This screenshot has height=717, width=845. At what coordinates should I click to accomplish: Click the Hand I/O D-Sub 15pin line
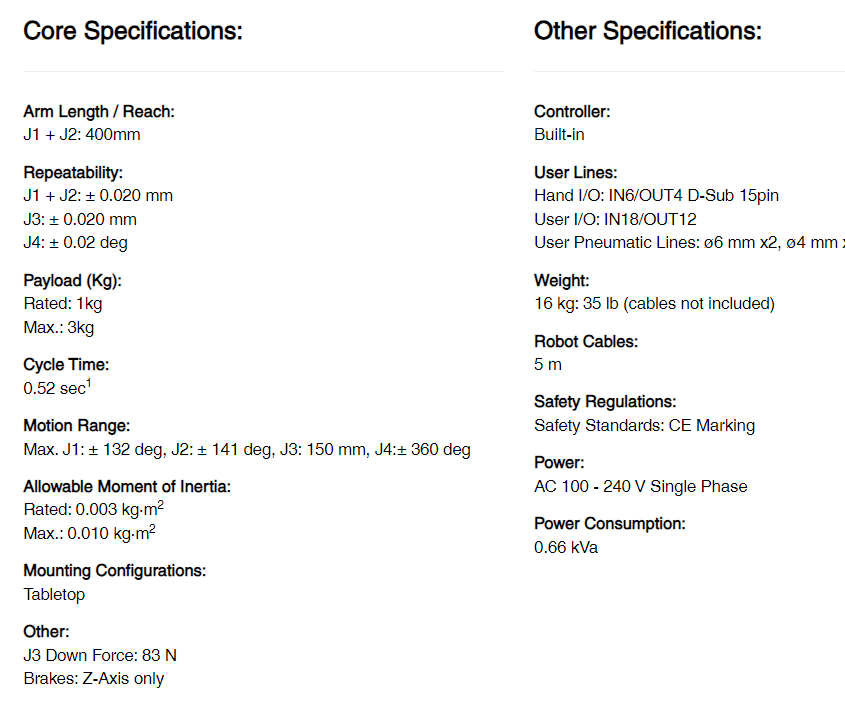point(656,196)
